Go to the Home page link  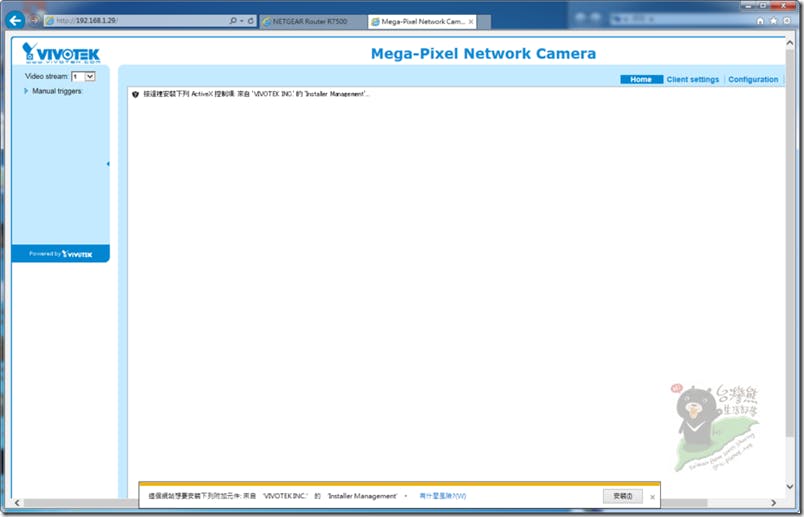click(641, 79)
